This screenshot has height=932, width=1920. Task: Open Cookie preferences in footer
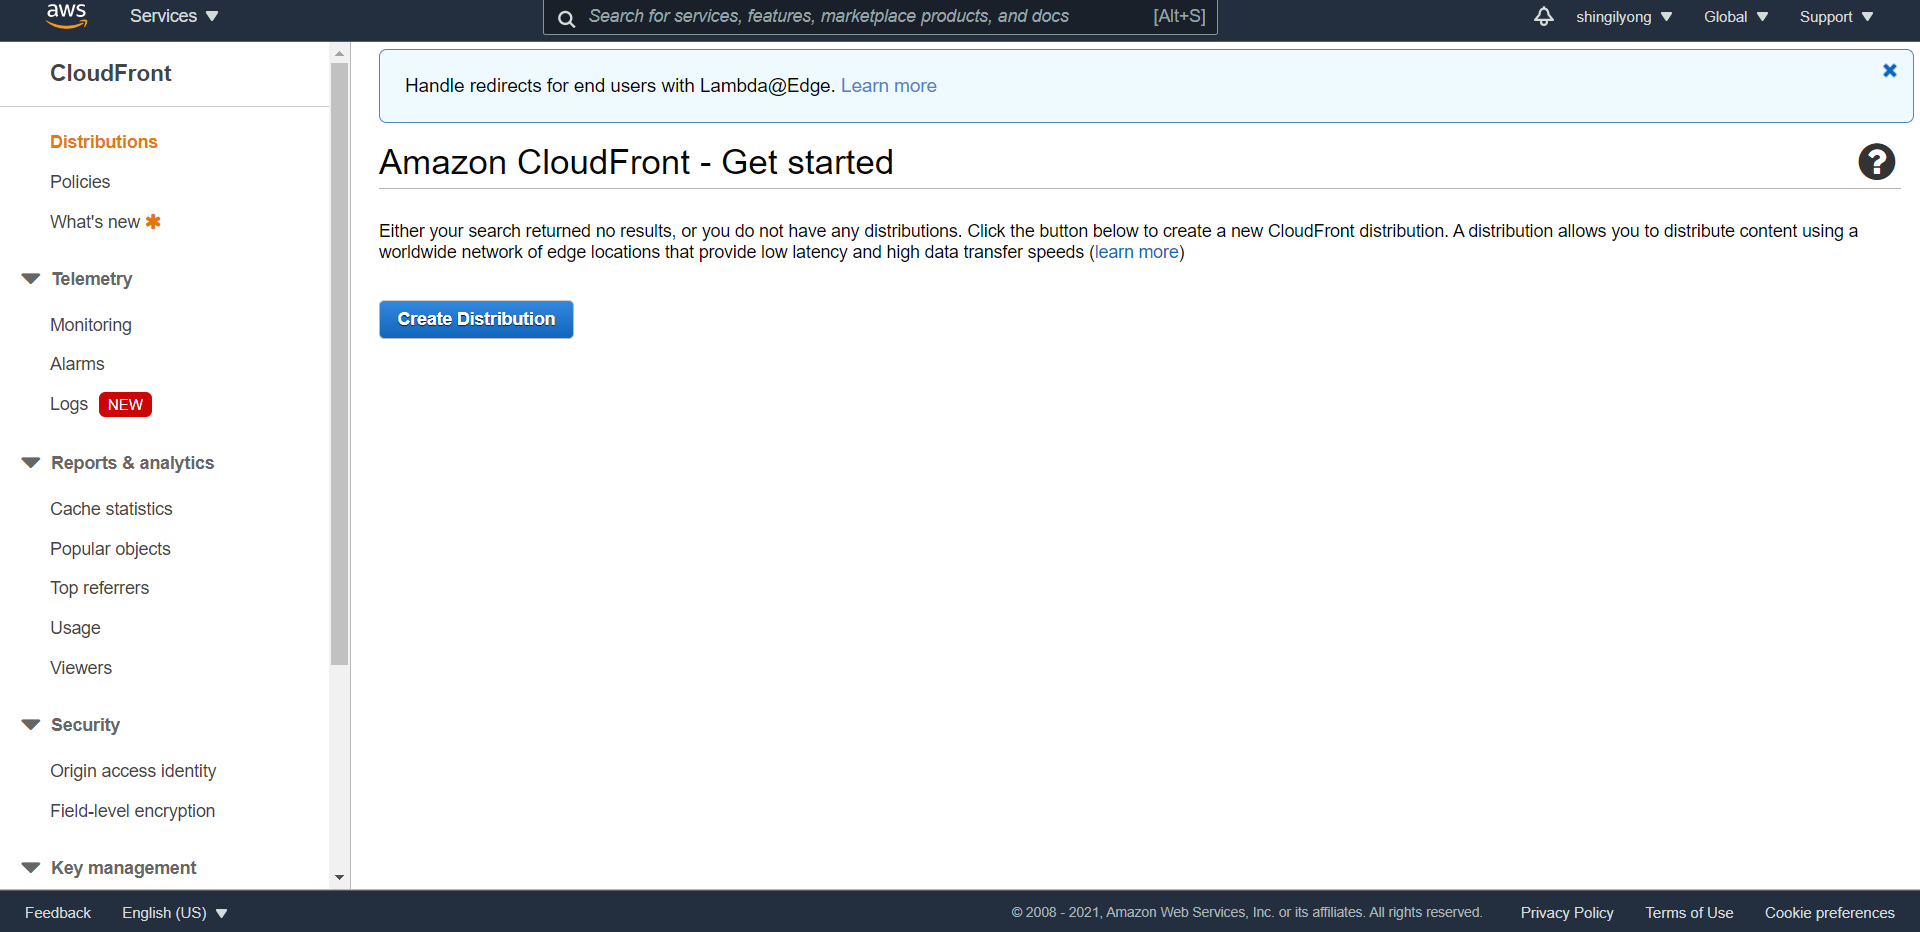[1829, 913]
